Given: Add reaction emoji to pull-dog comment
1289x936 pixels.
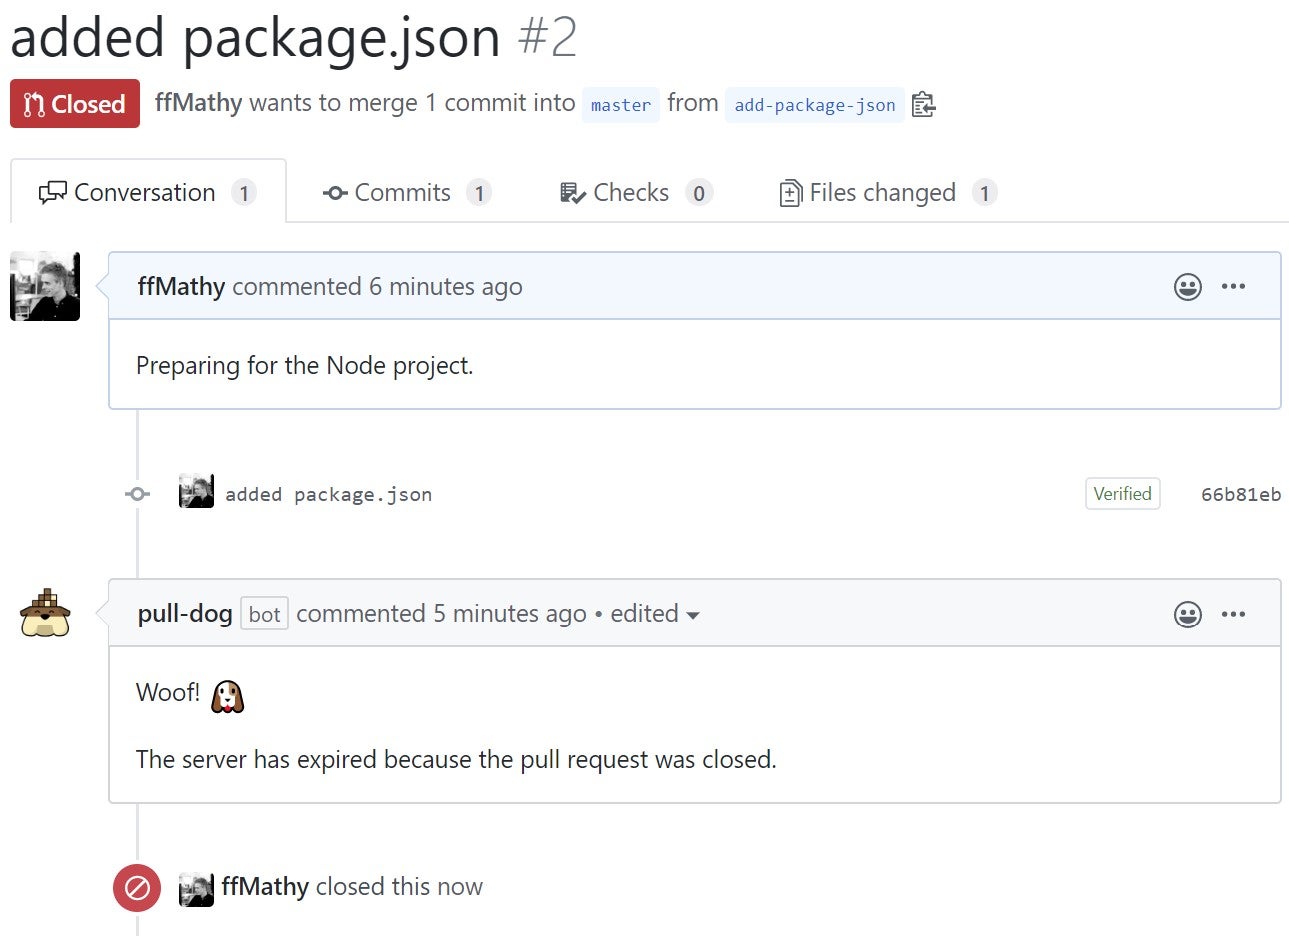Looking at the screenshot, I should 1187,614.
